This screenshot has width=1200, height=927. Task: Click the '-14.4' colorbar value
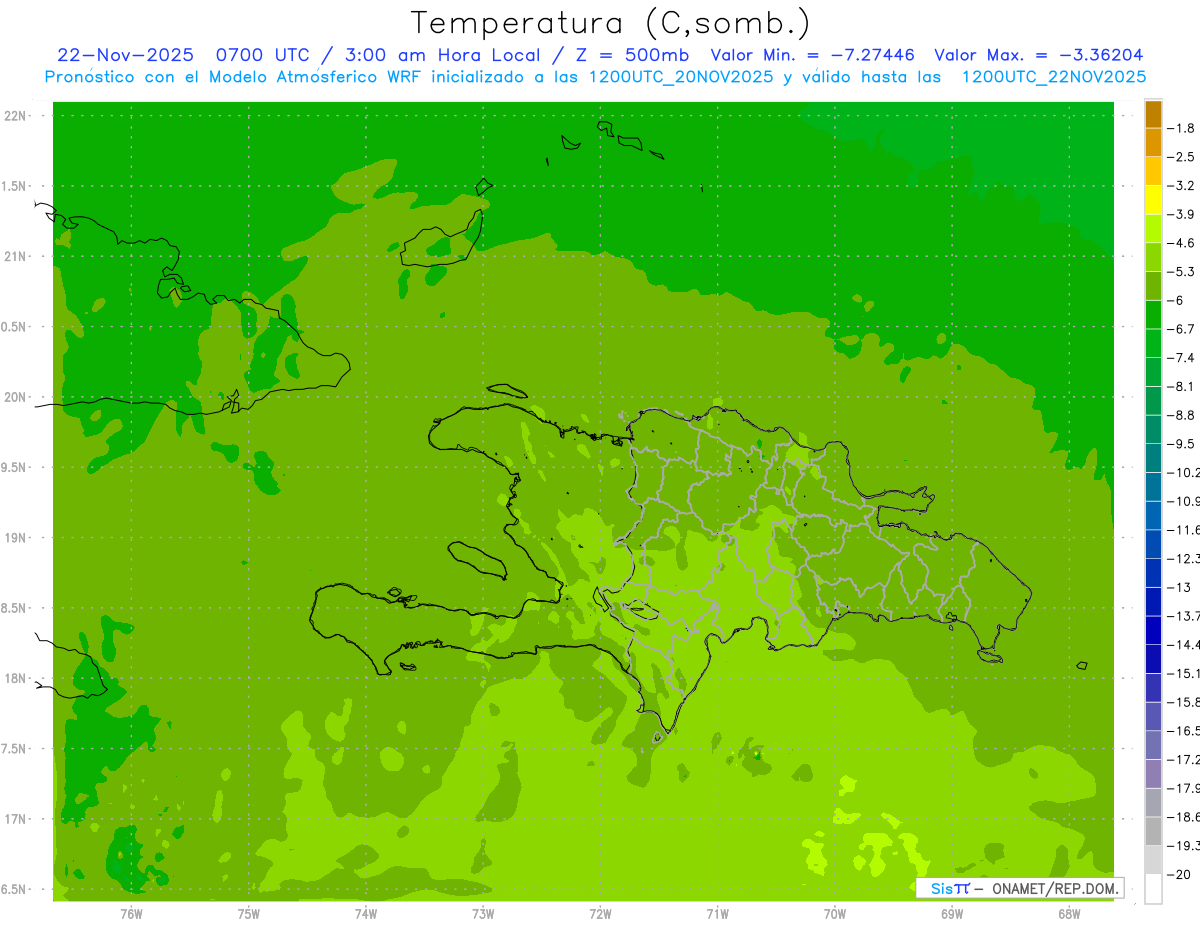click(x=1184, y=645)
